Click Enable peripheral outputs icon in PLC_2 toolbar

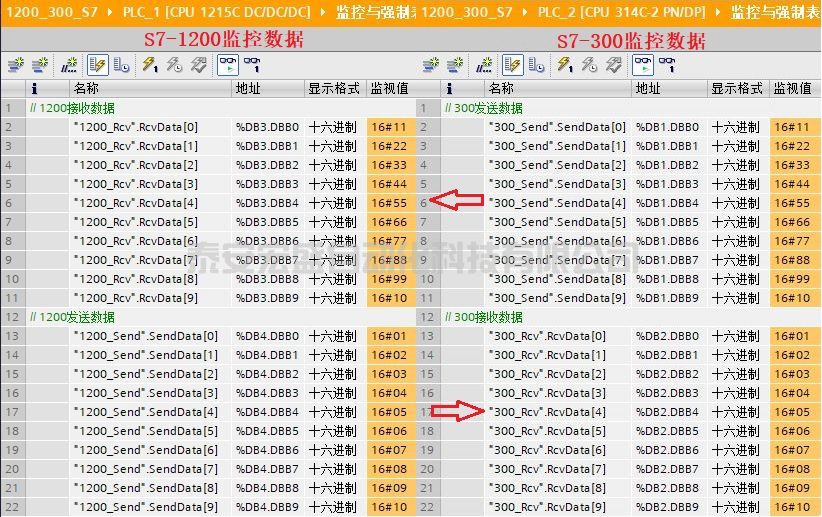(x=614, y=65)
